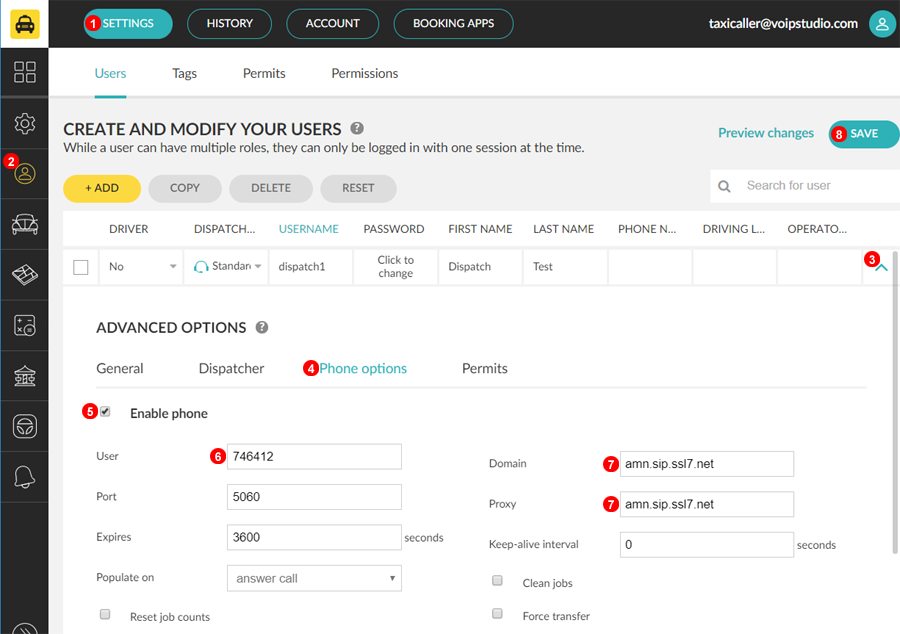Click the Preview changes link

(x=766, y=133)
